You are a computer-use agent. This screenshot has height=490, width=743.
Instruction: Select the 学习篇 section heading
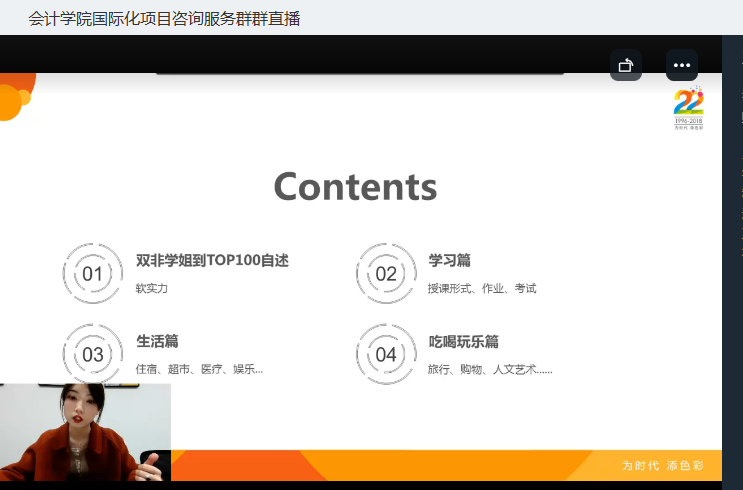pos(449,260)
